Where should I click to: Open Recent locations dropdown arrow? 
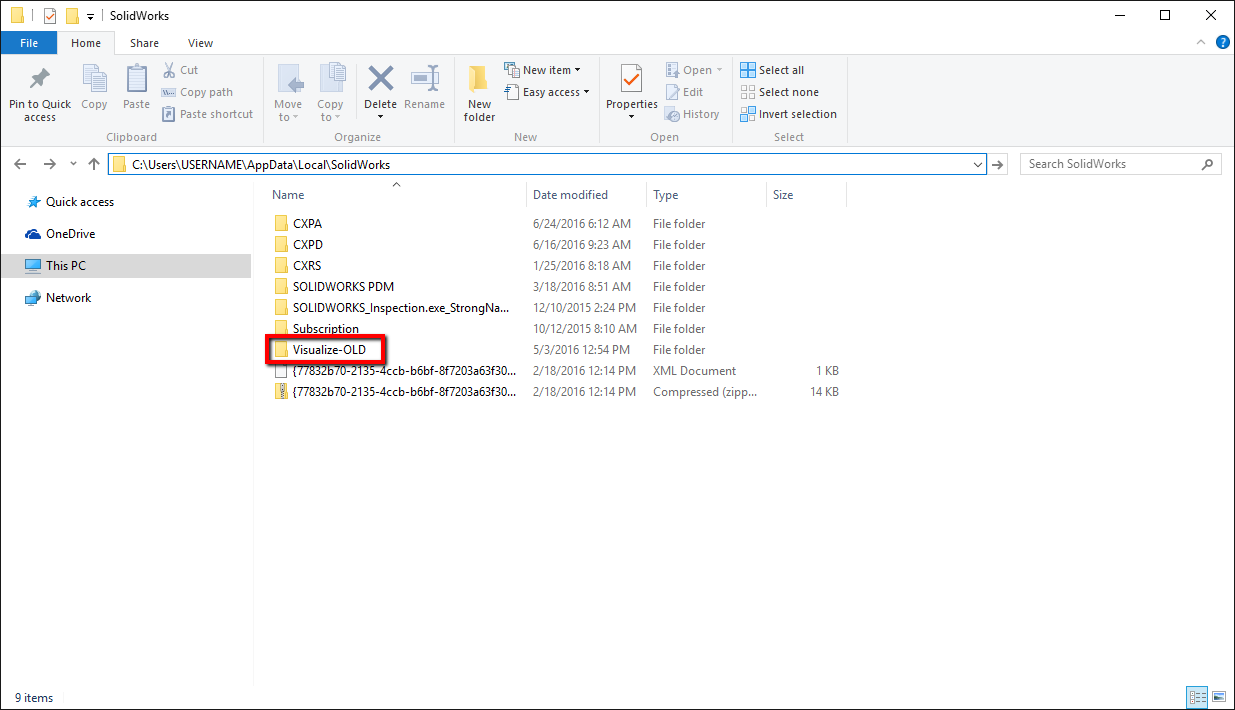click(x=73, y=164)
